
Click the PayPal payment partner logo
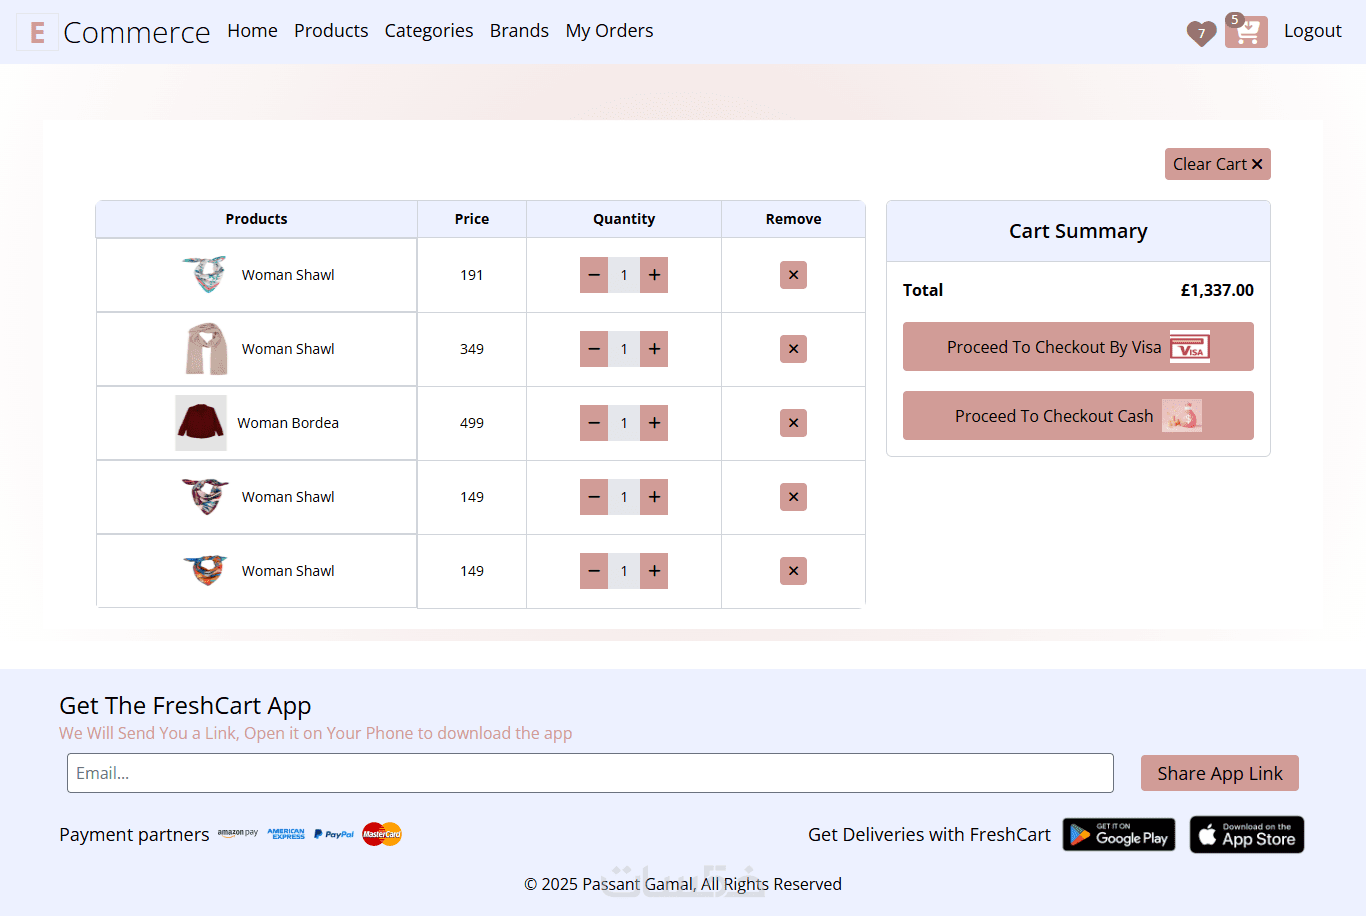coord(334,834)
